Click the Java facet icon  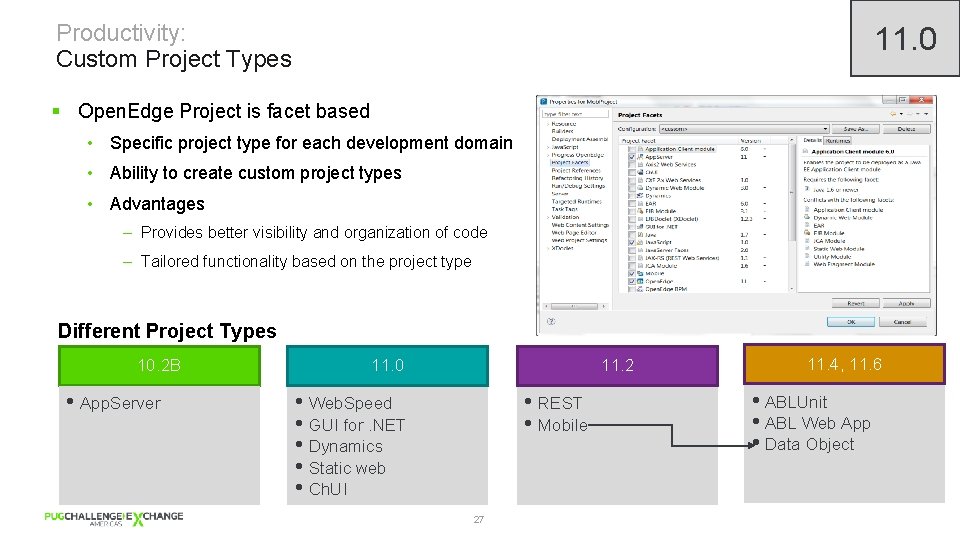[640, 234]
